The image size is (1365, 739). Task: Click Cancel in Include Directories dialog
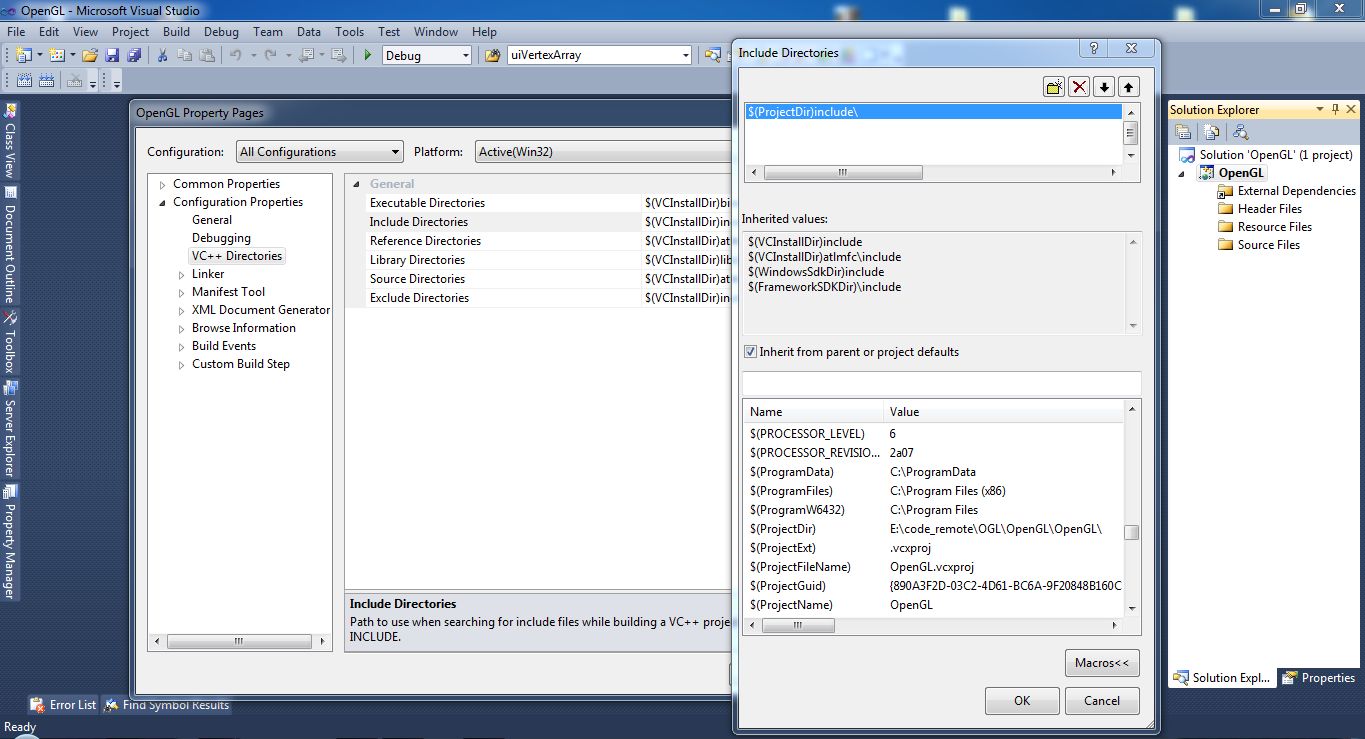[1102, 701]
